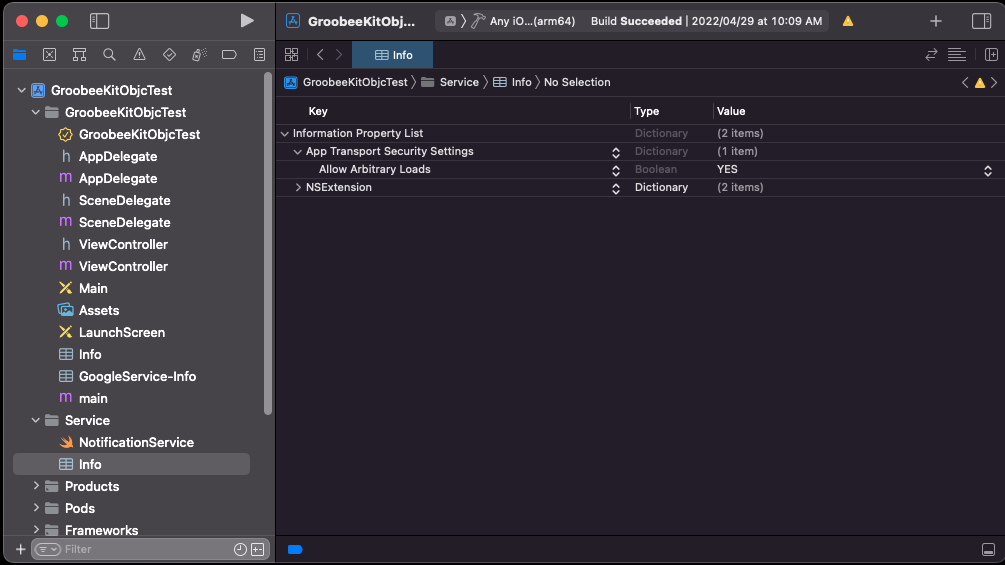Open the Test navigator diamond icon
Screen dimensions: 1005x565
(169, 54)
